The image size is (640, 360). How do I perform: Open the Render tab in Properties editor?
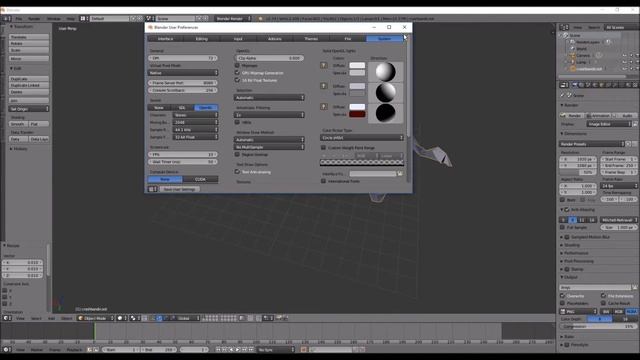[575, 85]
